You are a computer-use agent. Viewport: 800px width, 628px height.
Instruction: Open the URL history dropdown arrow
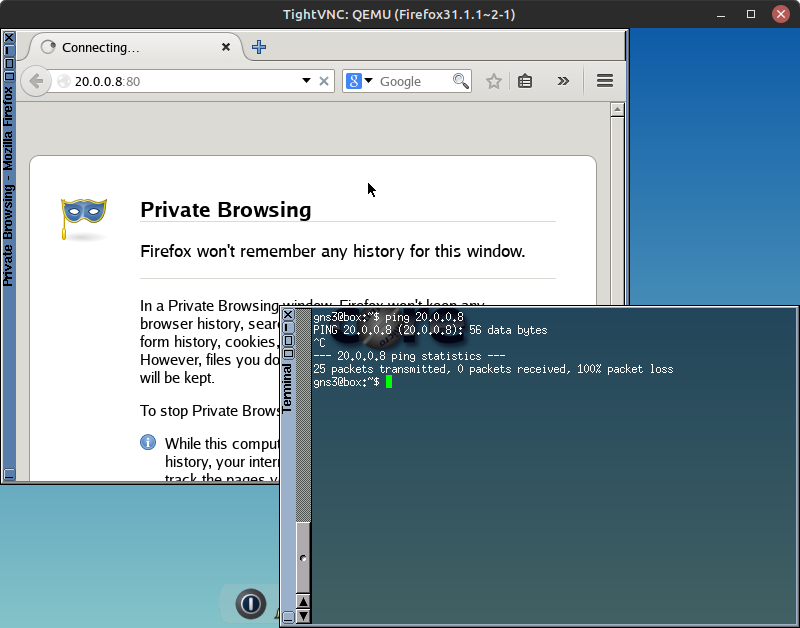pos(306,81)
